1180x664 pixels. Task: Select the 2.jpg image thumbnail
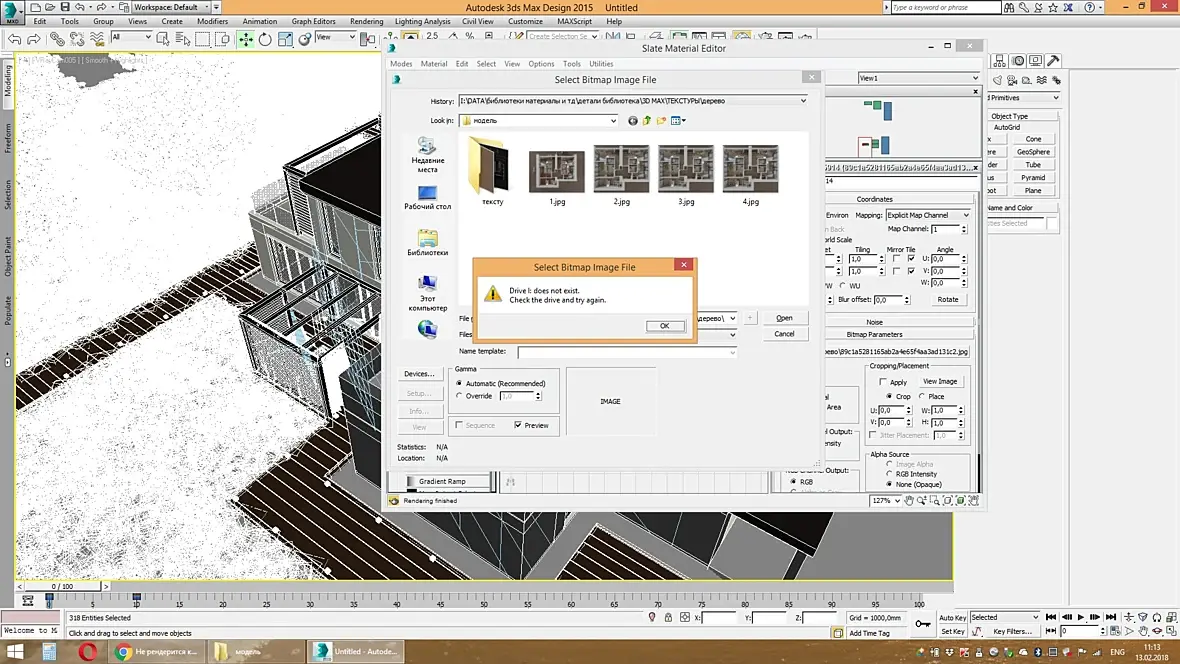click(621, 170)
